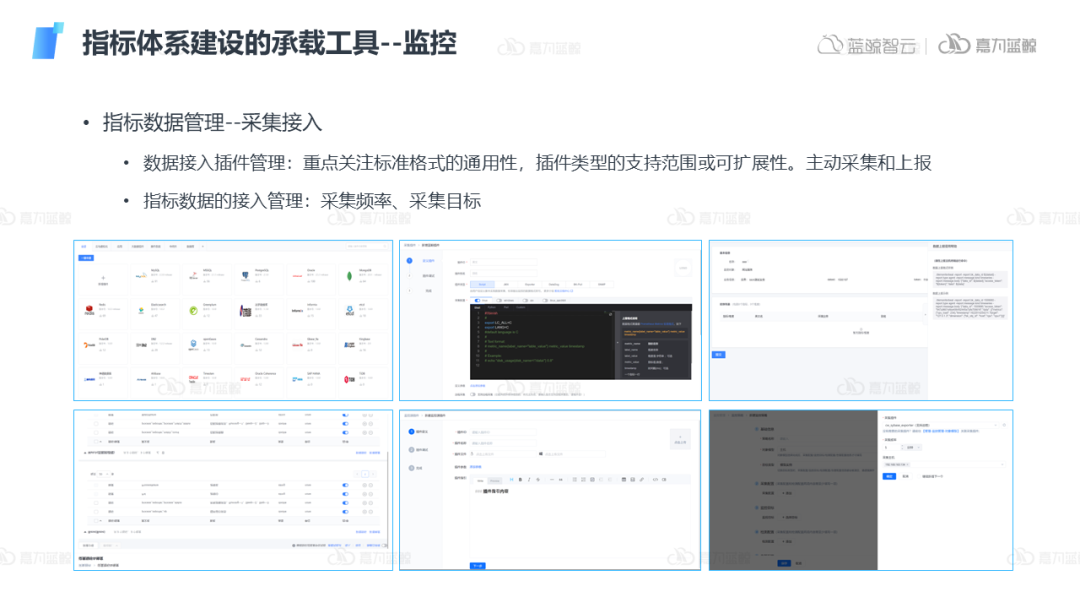Toggle the aix system switch
The width and height of the screenshot is (1080, 608).
525,300
